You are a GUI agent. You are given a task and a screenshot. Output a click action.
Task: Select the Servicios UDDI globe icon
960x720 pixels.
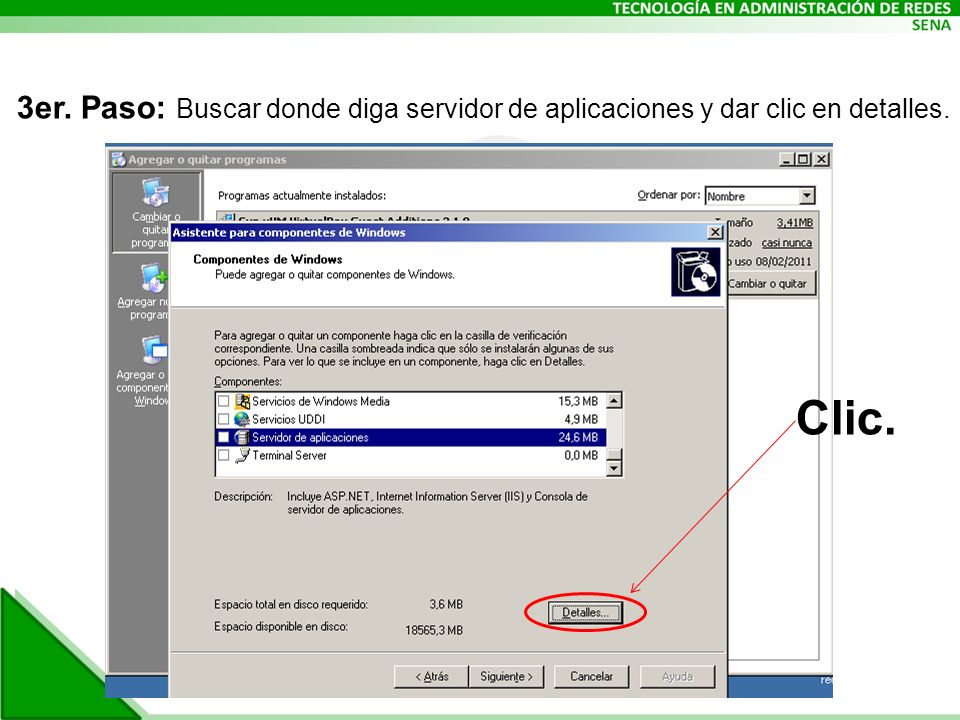242,419
